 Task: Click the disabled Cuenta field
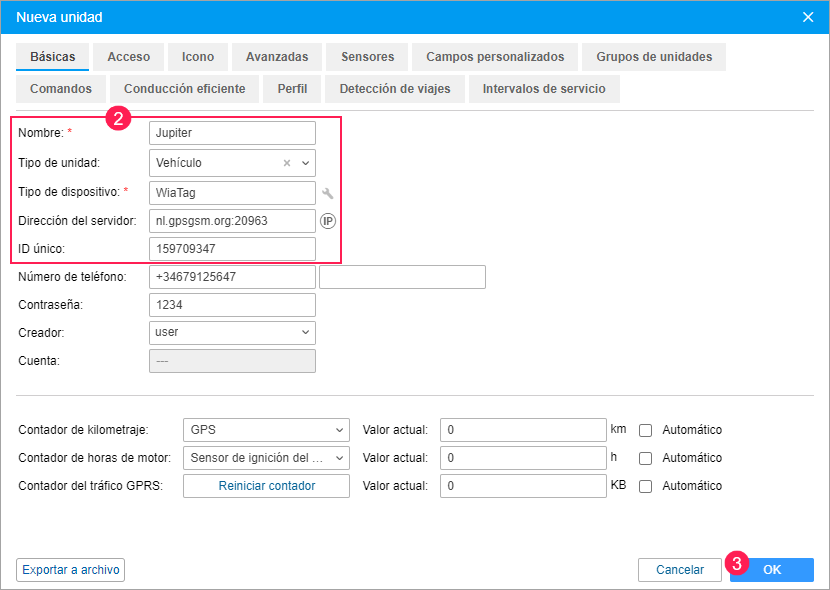tap(232, 361)
